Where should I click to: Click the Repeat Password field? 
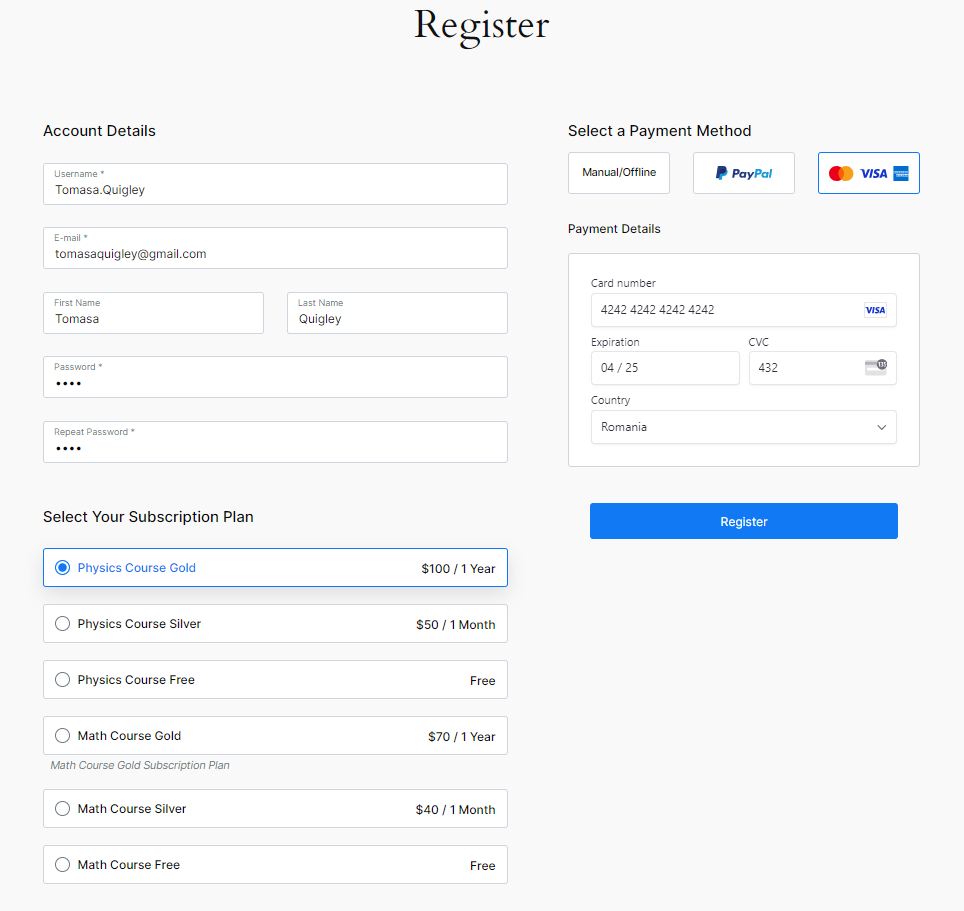275,442
